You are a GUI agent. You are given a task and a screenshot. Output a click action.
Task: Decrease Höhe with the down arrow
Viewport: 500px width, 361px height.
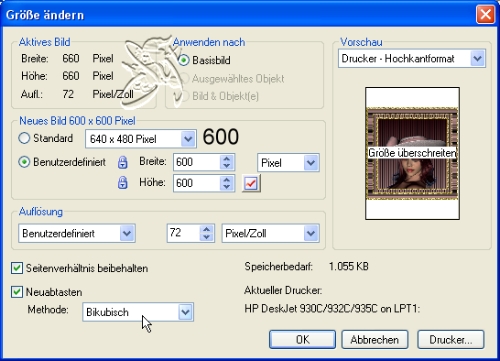point(227,187)
